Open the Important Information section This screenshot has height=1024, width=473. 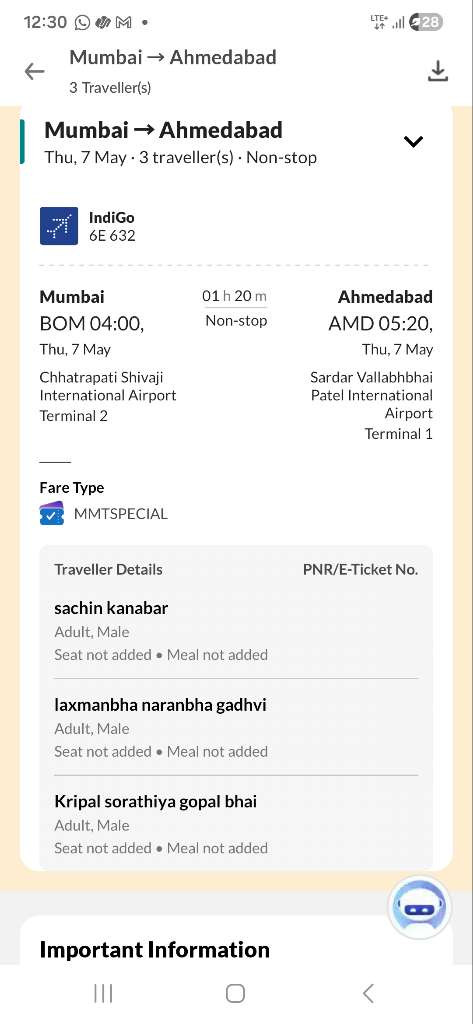[x=154, y=949]
